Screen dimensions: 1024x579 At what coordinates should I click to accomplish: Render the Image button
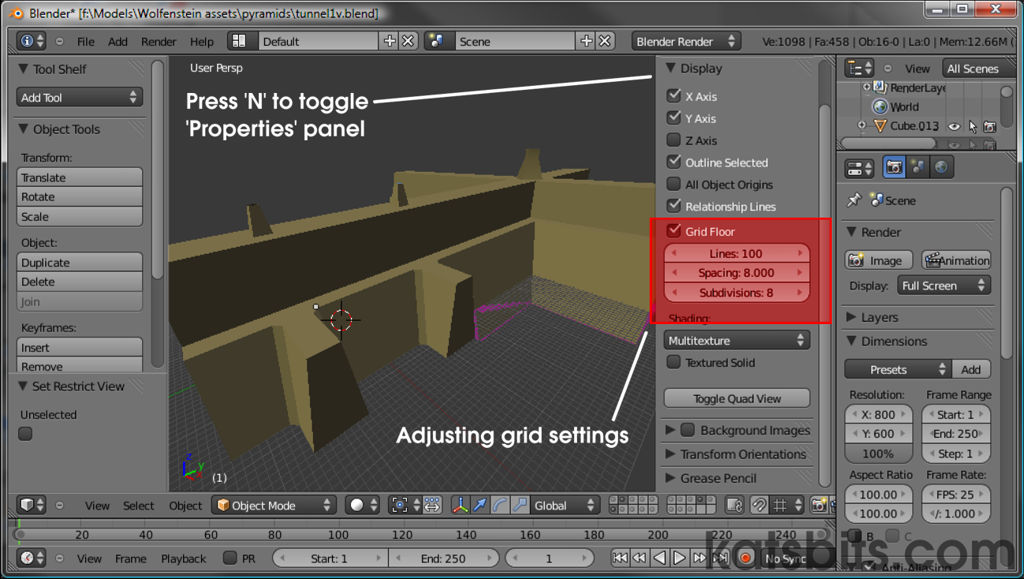(x=878, y=260)
